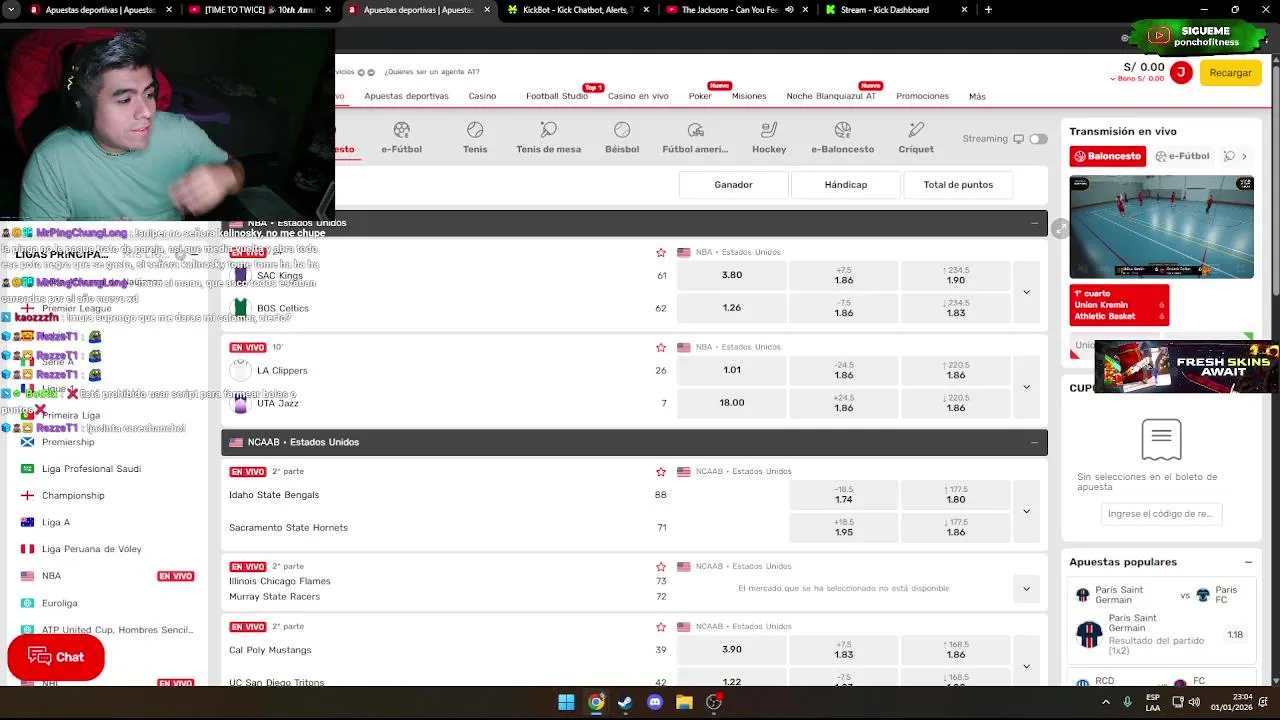Bet on SAC Kings at 3.80
Image resolution: width=1280 pixels, height=720 pixels.
[x=732, y=275]
